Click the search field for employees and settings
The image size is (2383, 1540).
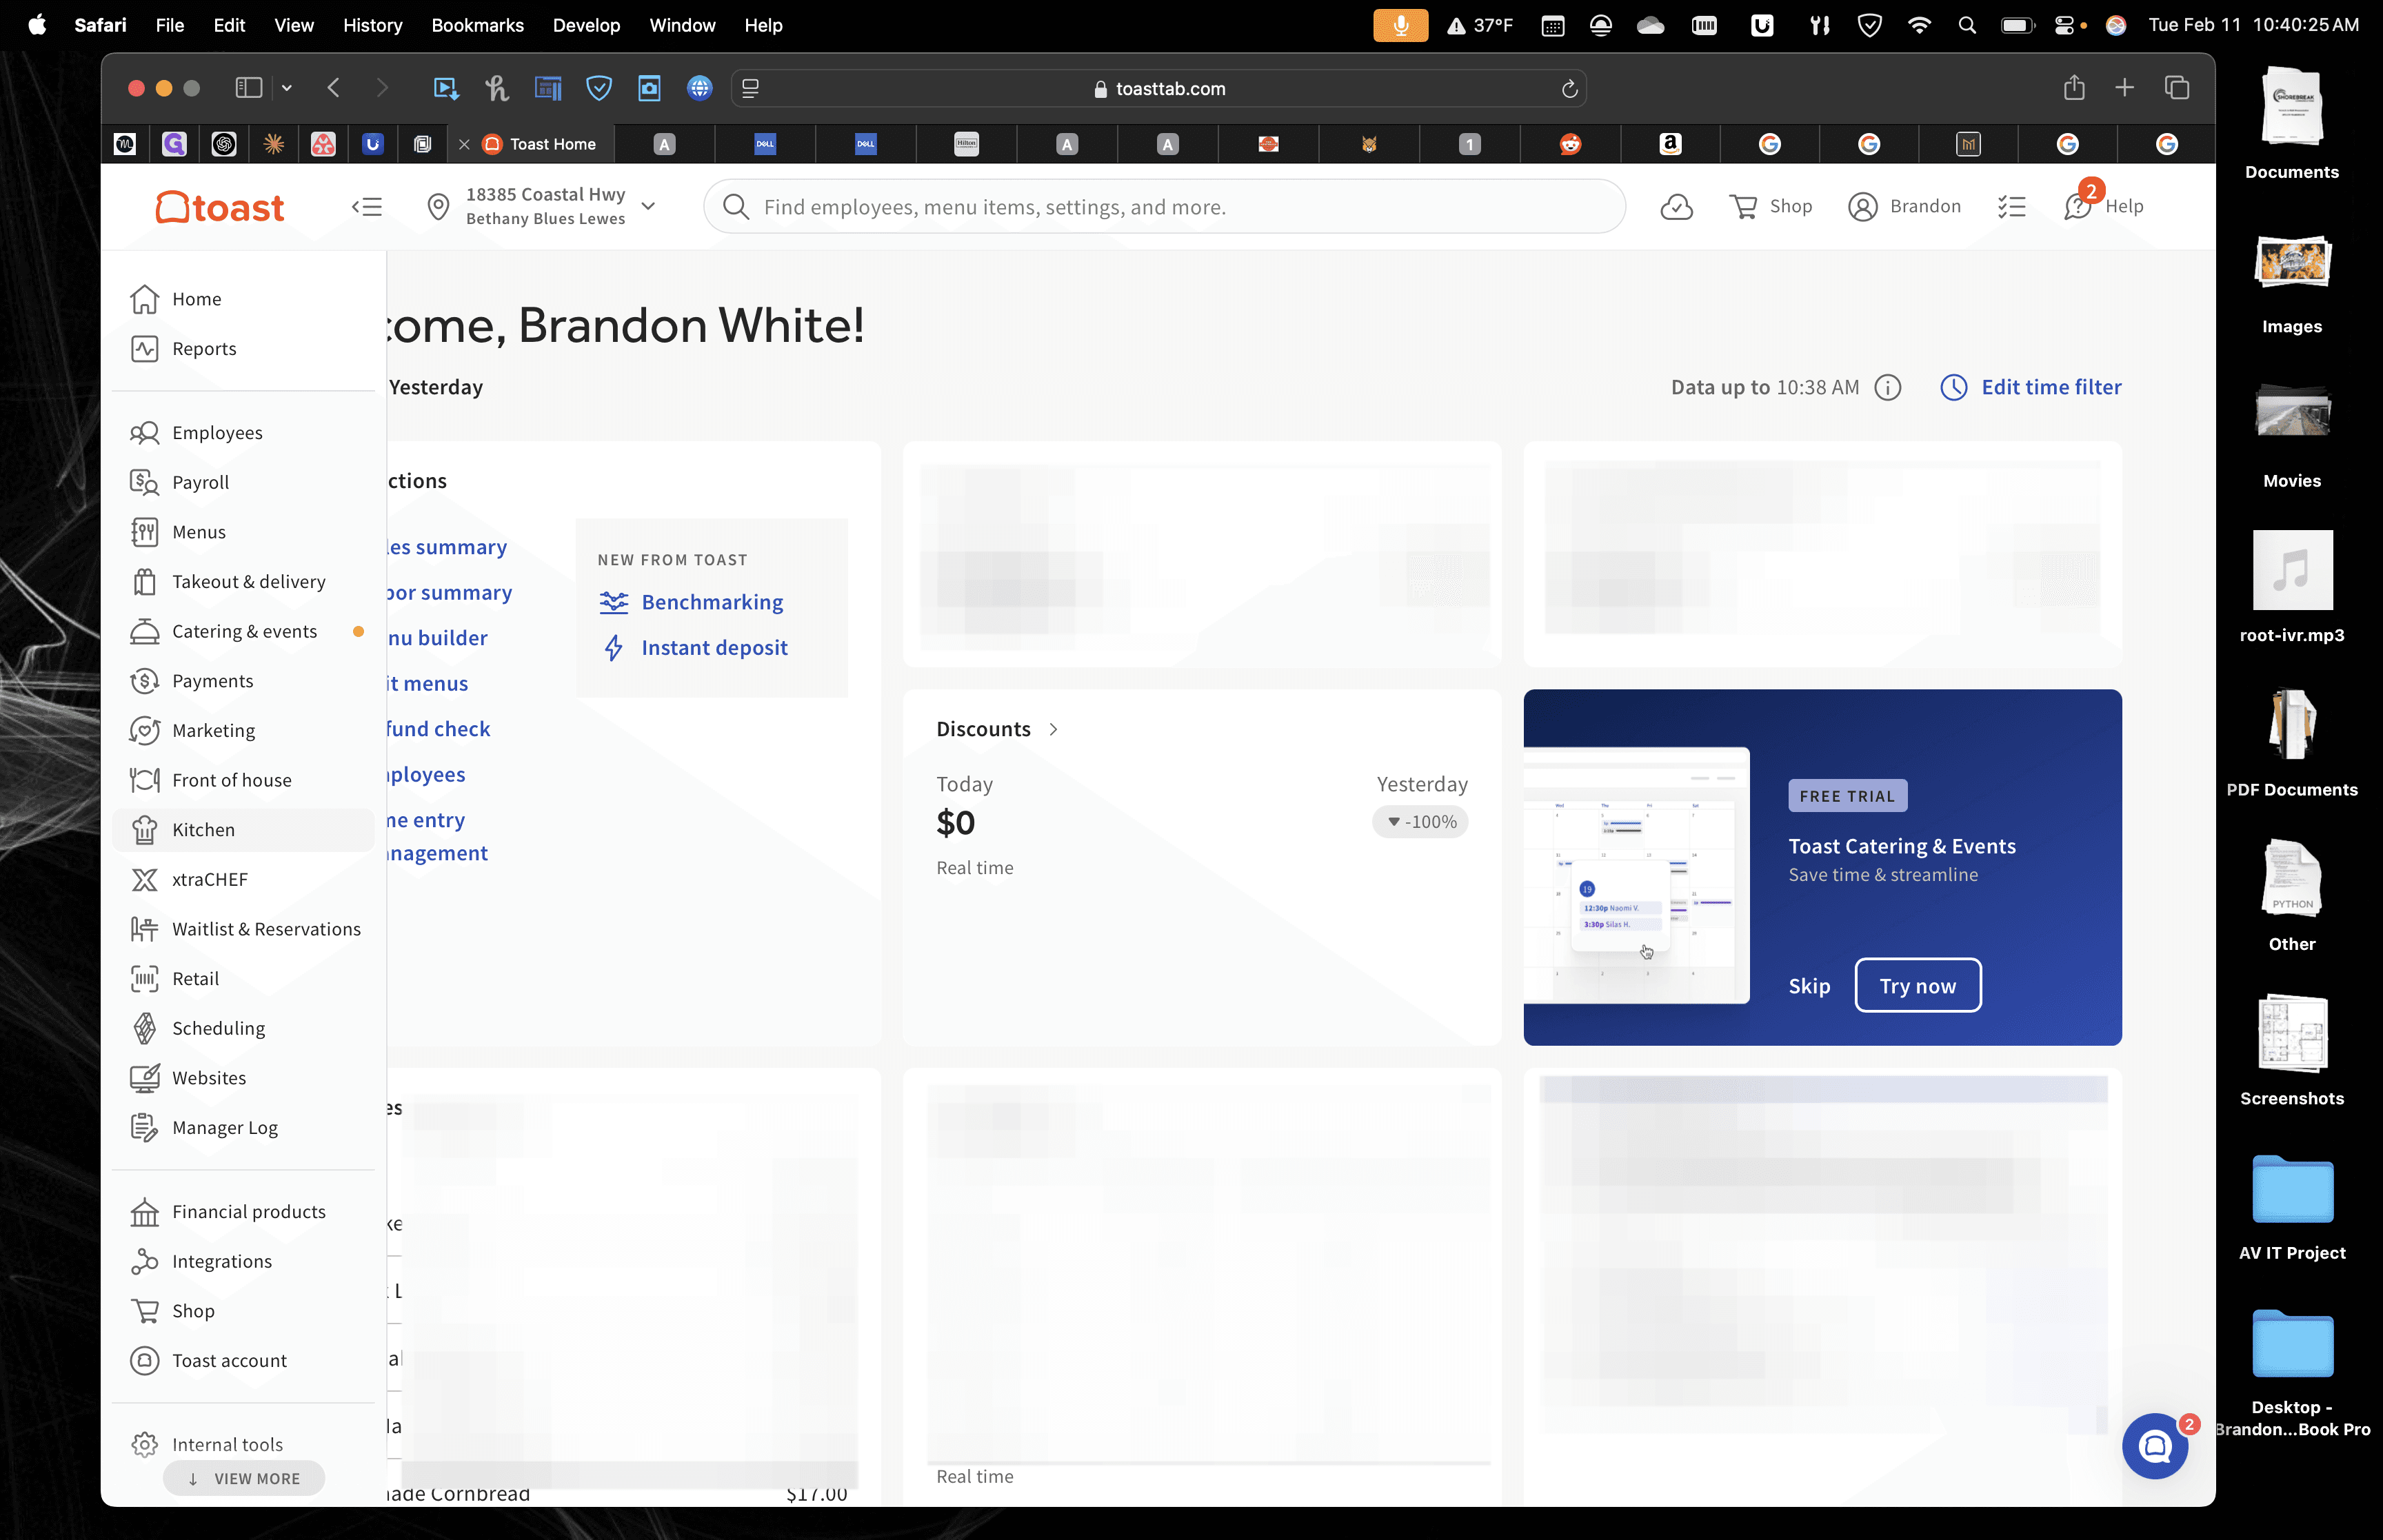click(1164, 206)
